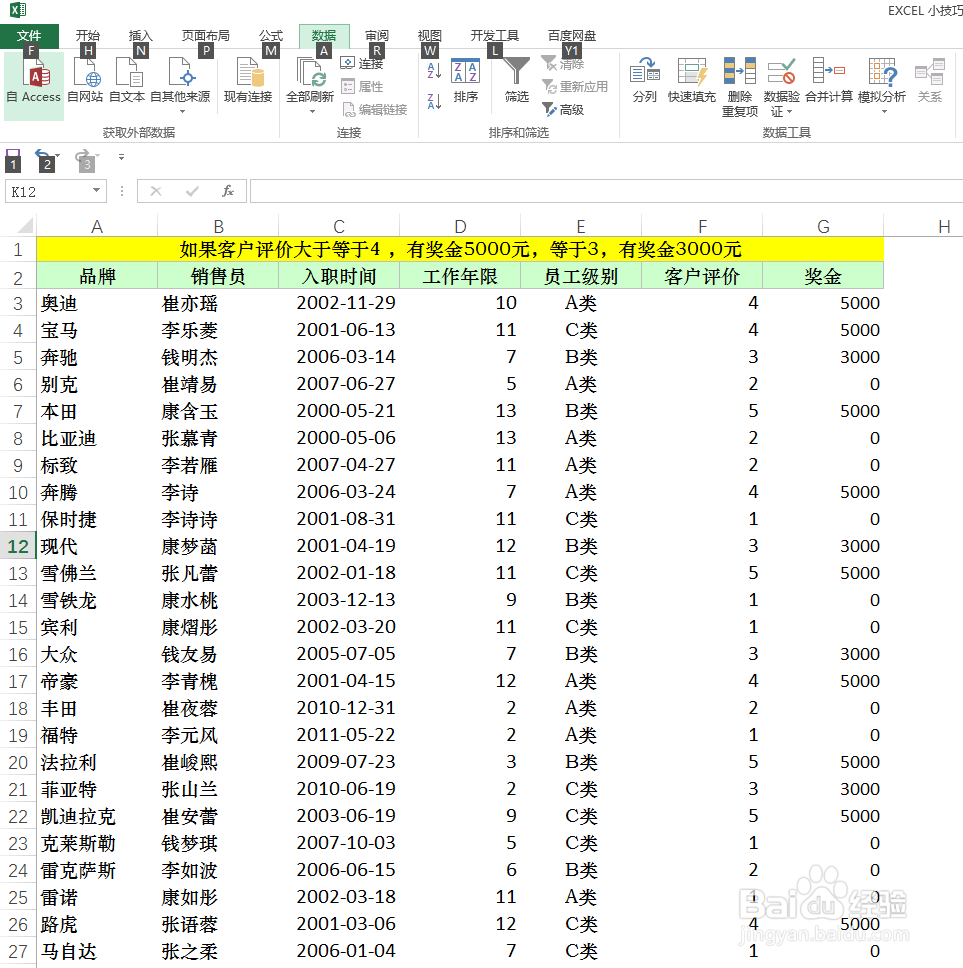Select the 工作年限 header cell

pyautogui.click(x=460, y=276)
